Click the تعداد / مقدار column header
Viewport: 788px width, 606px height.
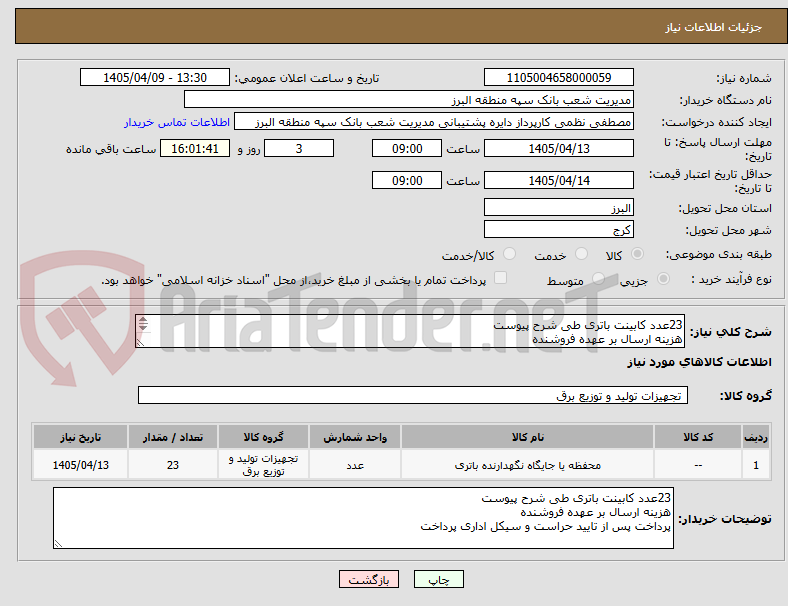[173, 437]
